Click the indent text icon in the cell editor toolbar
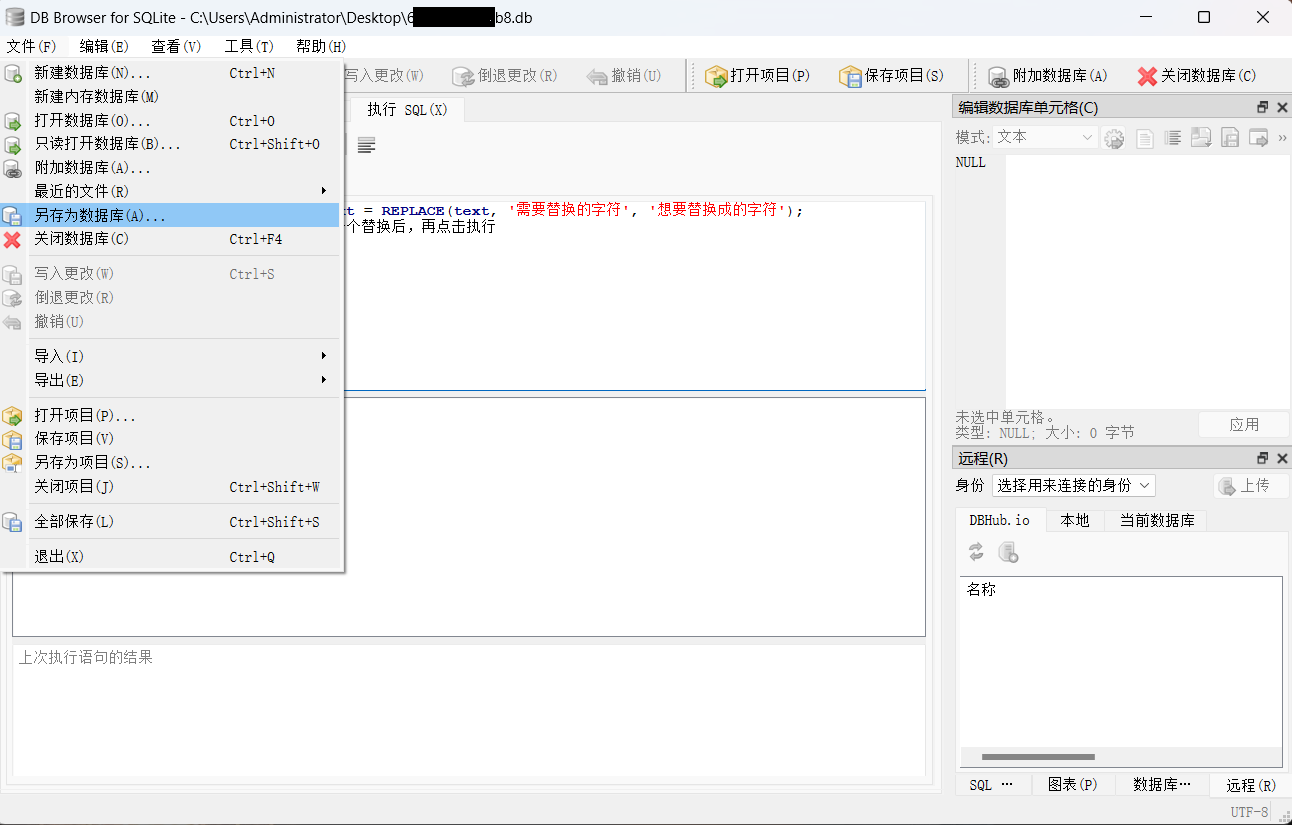Screen dimensions: 1292x825 tap(1172, 138)
